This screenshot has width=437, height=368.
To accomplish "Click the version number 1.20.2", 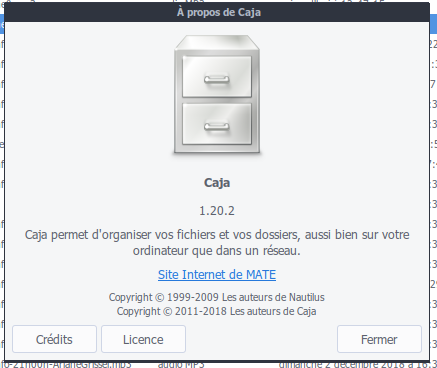I will pos(217,211).
